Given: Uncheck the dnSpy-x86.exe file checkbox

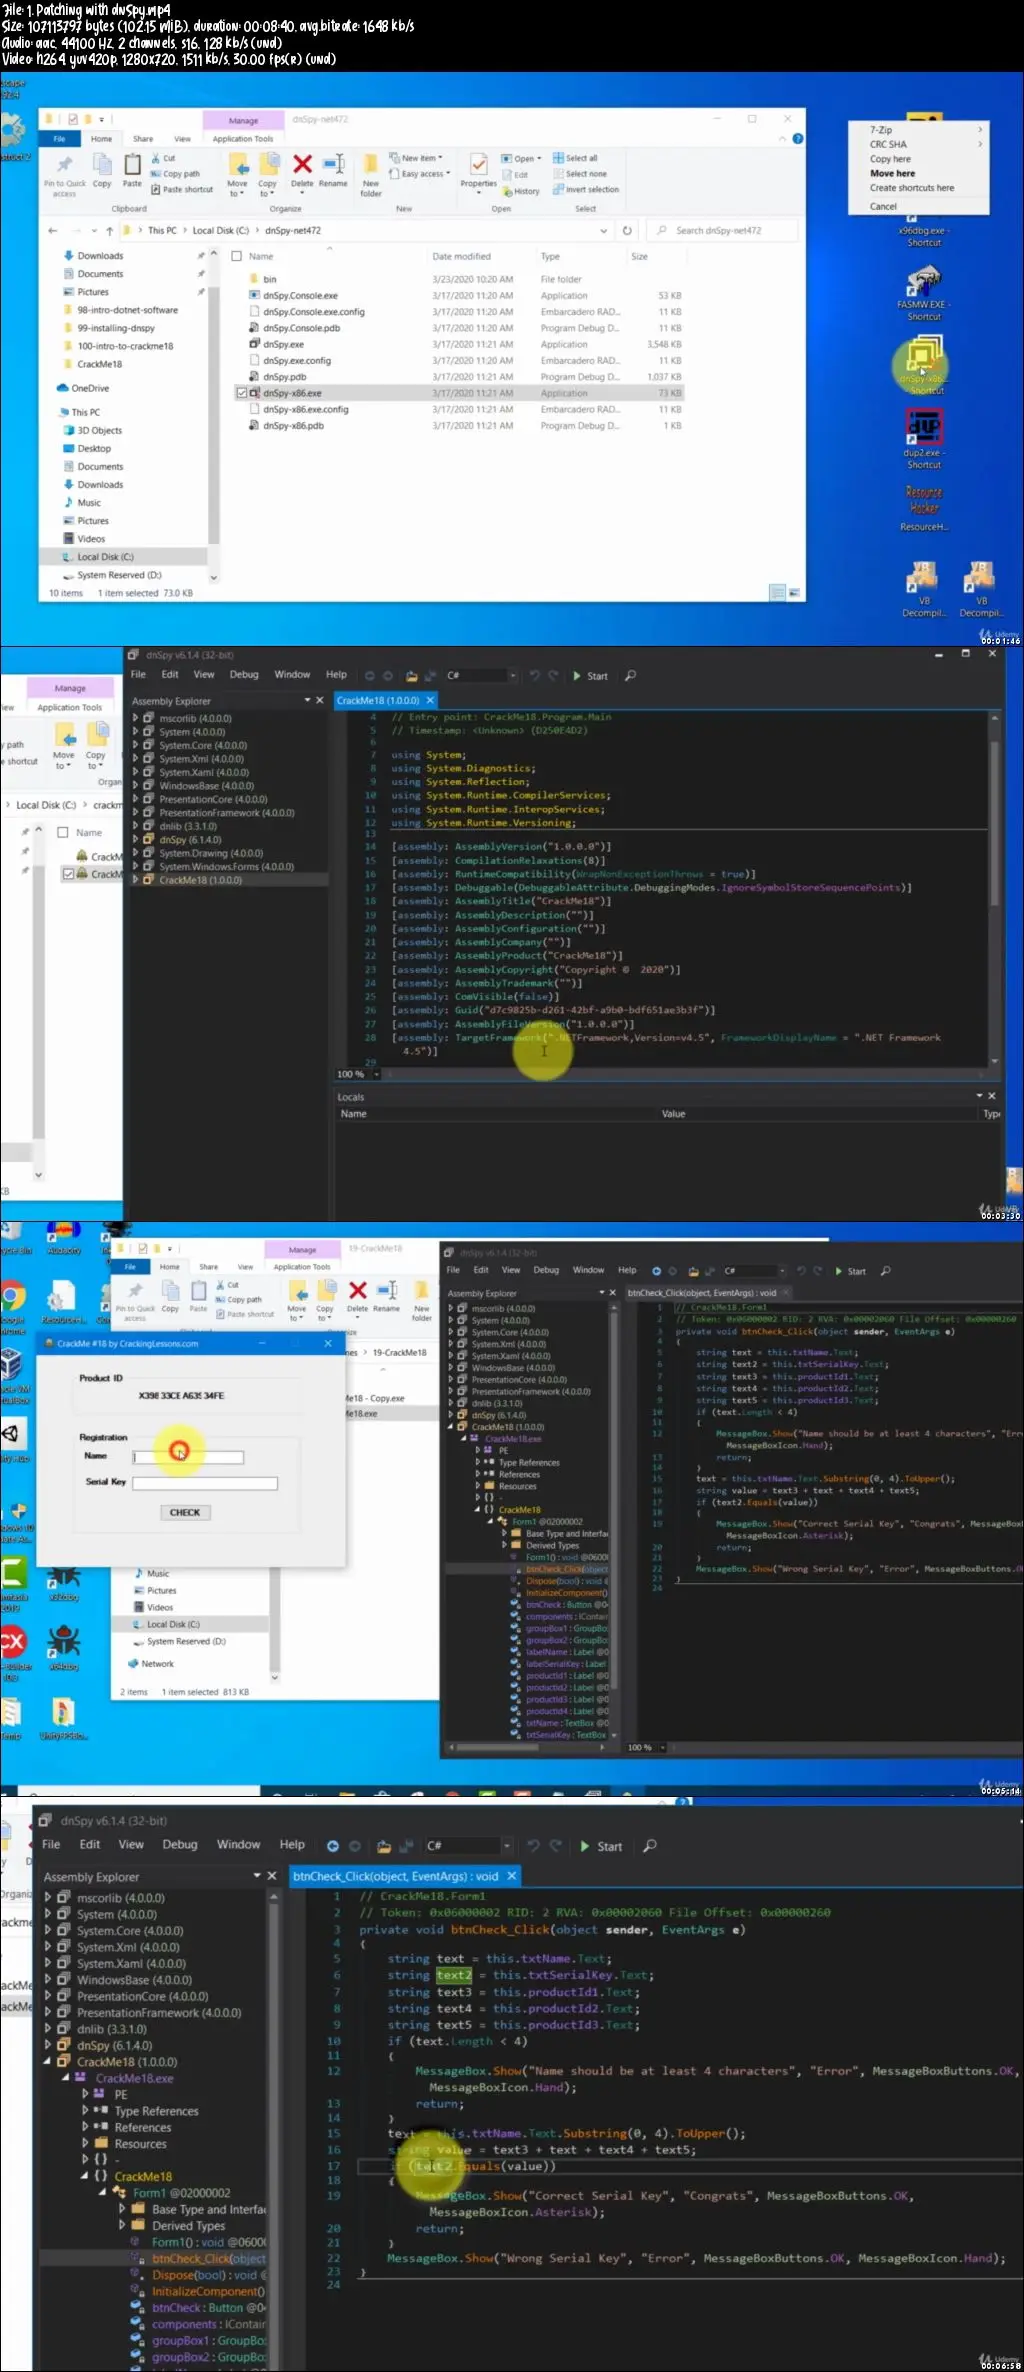Looking at the screenshot, I should click(241, 393).
